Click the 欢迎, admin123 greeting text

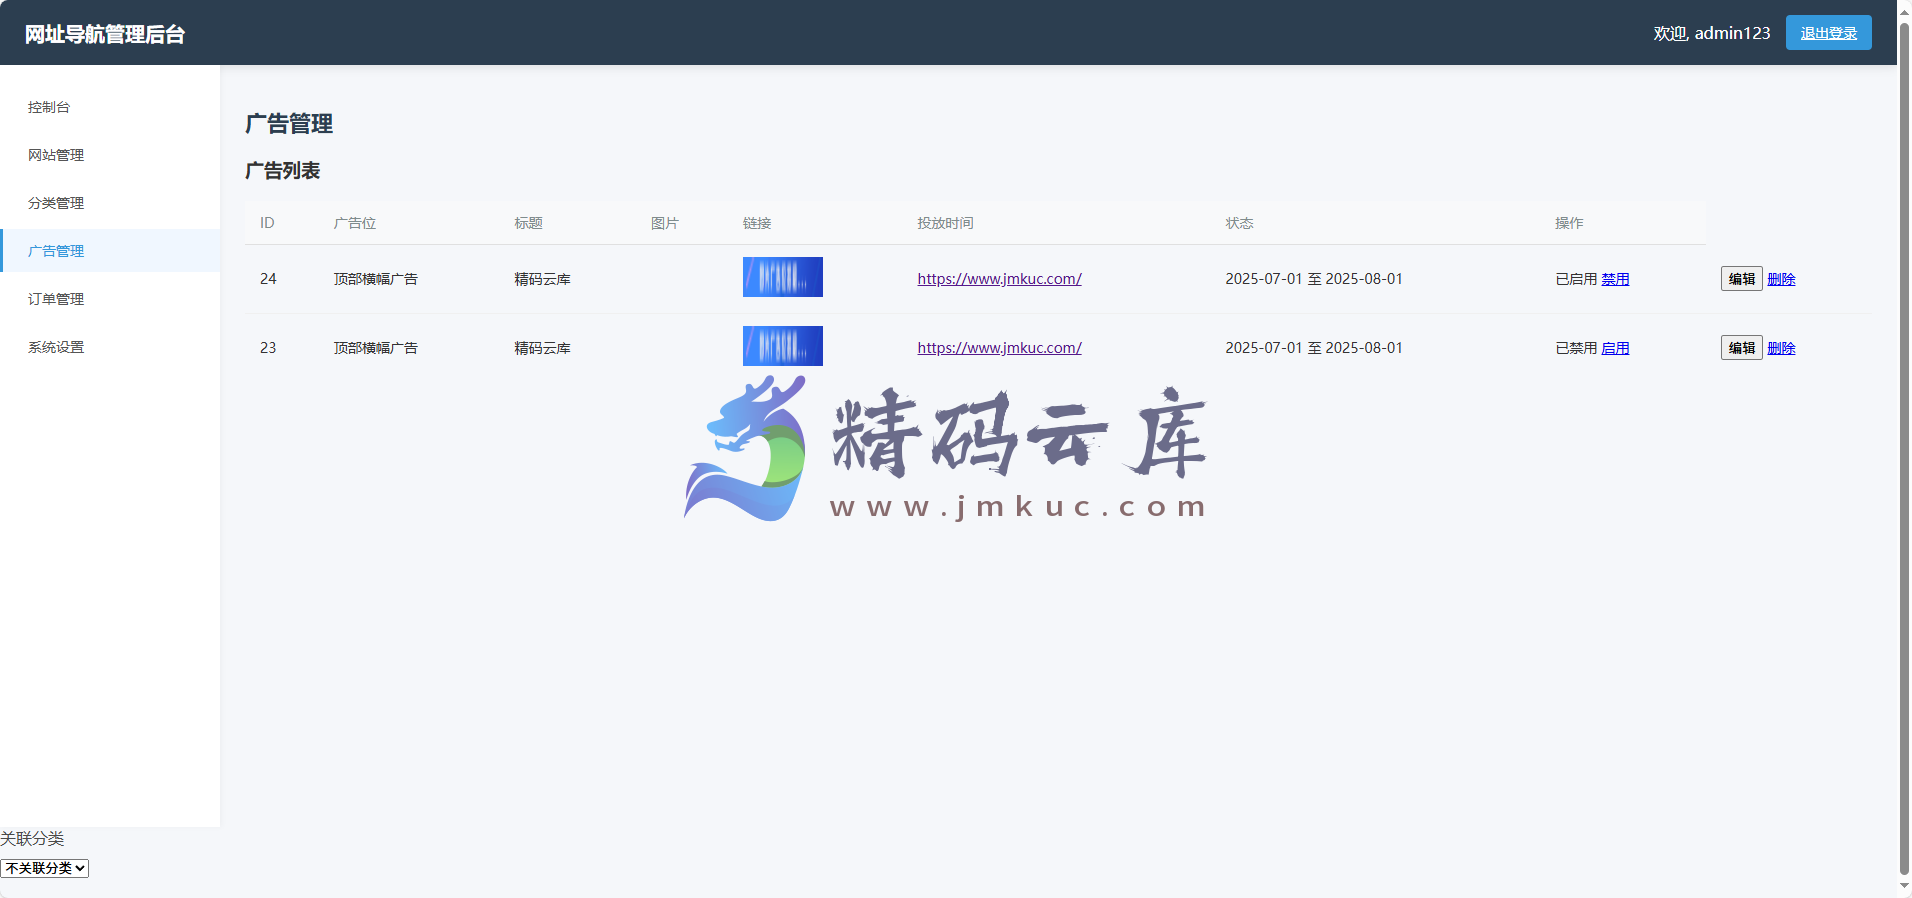pyautogui.click(x=1711, y=33)
